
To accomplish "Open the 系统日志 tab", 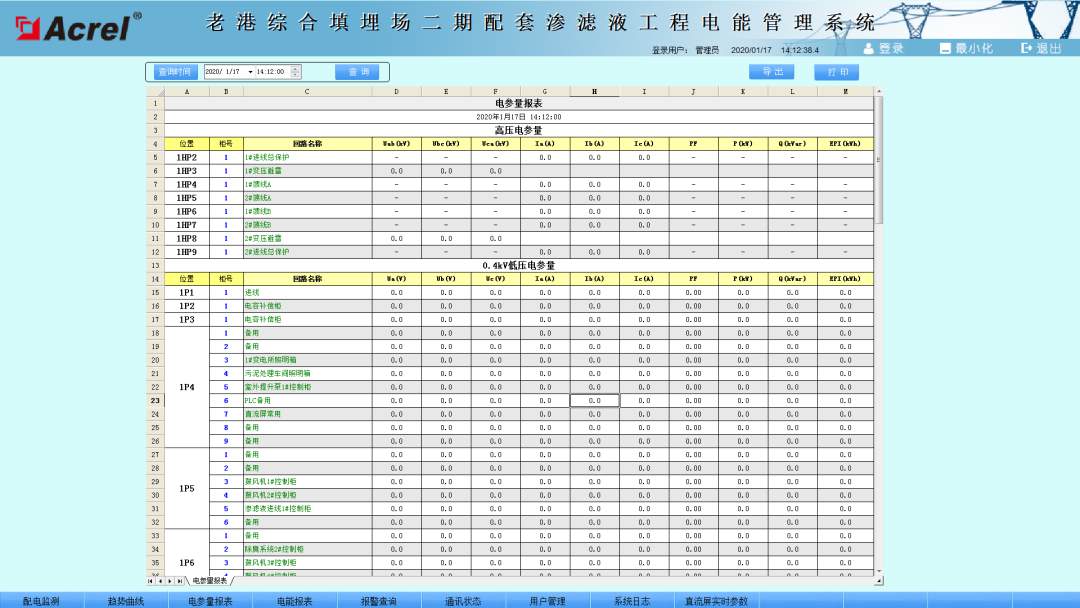I will [632, 601].
